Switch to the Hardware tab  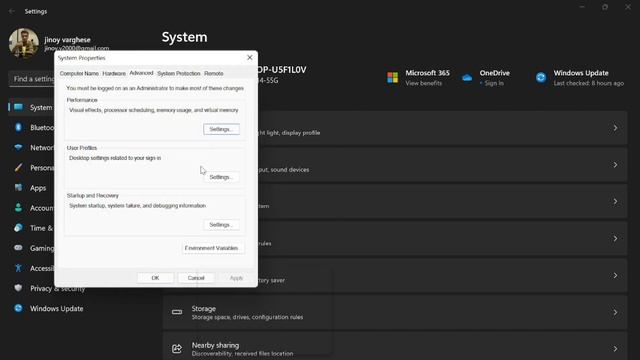tap(114, 73)
